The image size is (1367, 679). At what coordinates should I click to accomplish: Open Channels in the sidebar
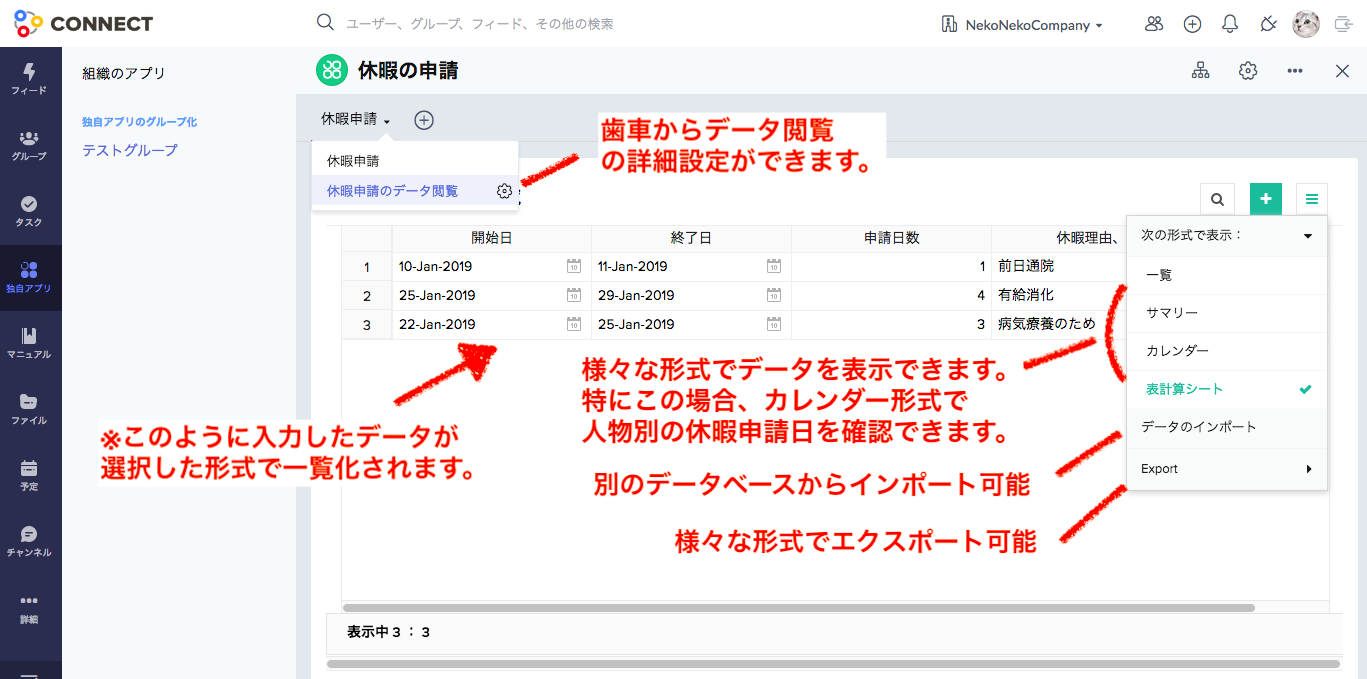pyautogui.click(x=29, y=541)
